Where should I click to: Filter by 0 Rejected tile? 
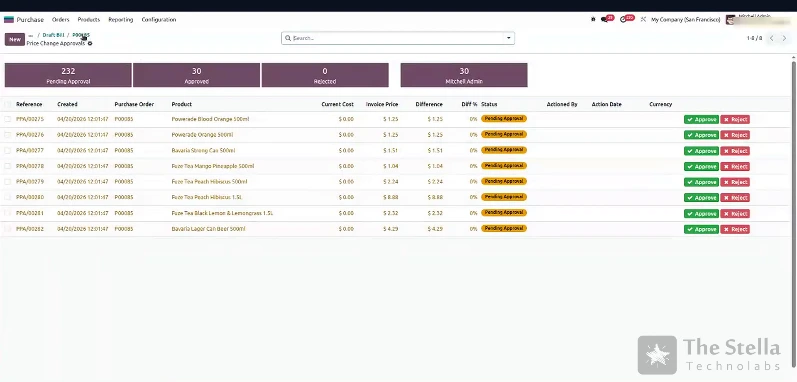325,75
